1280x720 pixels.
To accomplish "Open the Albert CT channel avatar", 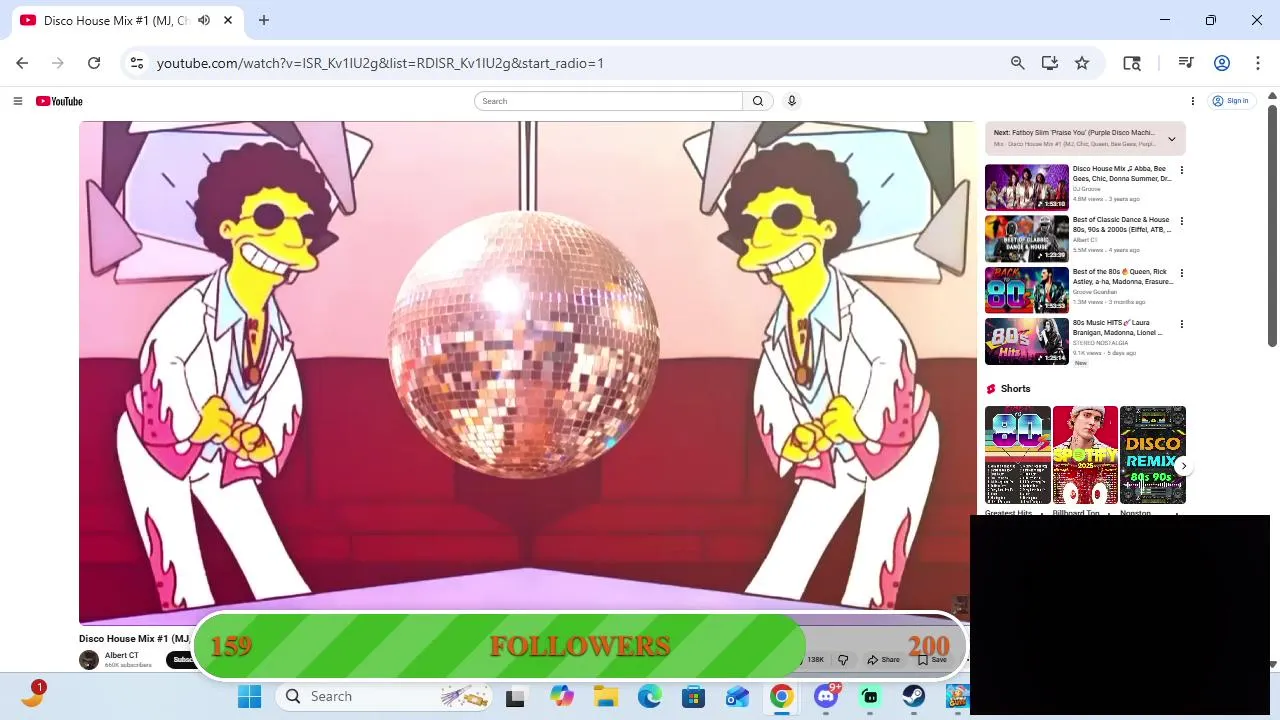I will [x=89, y=660].
